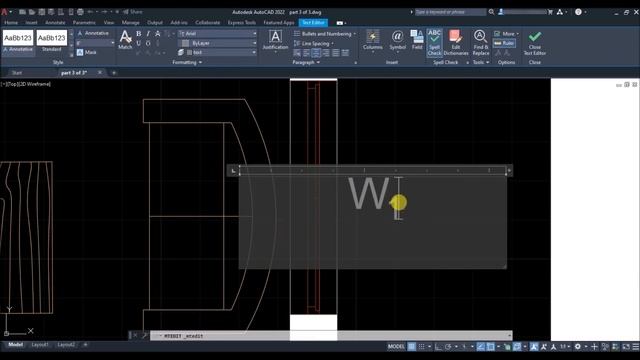Image resolution: width=640 pixels, height=360 pixels.
Task: Expand the Formatting panel
Action: (187, 62)
